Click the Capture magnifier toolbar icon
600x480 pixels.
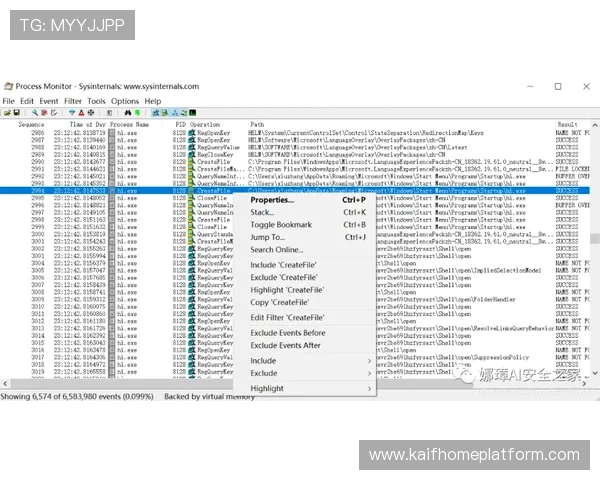(35, 113)
